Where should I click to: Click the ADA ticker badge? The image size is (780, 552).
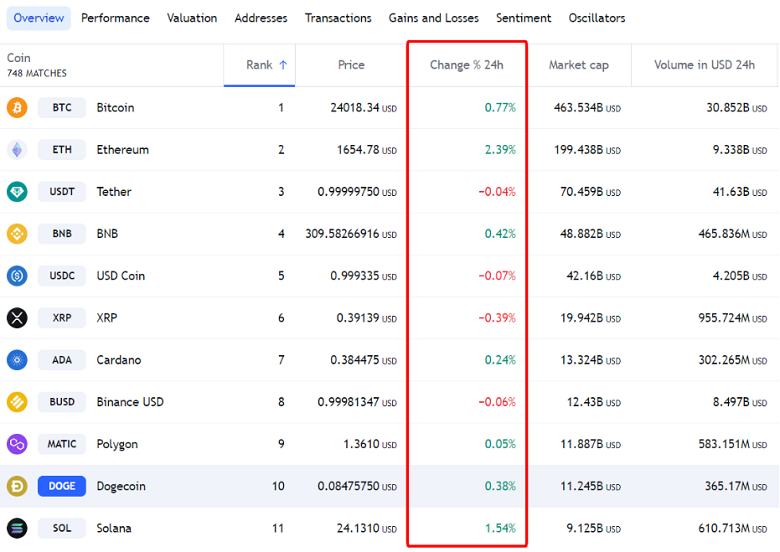tap(62, 360)
